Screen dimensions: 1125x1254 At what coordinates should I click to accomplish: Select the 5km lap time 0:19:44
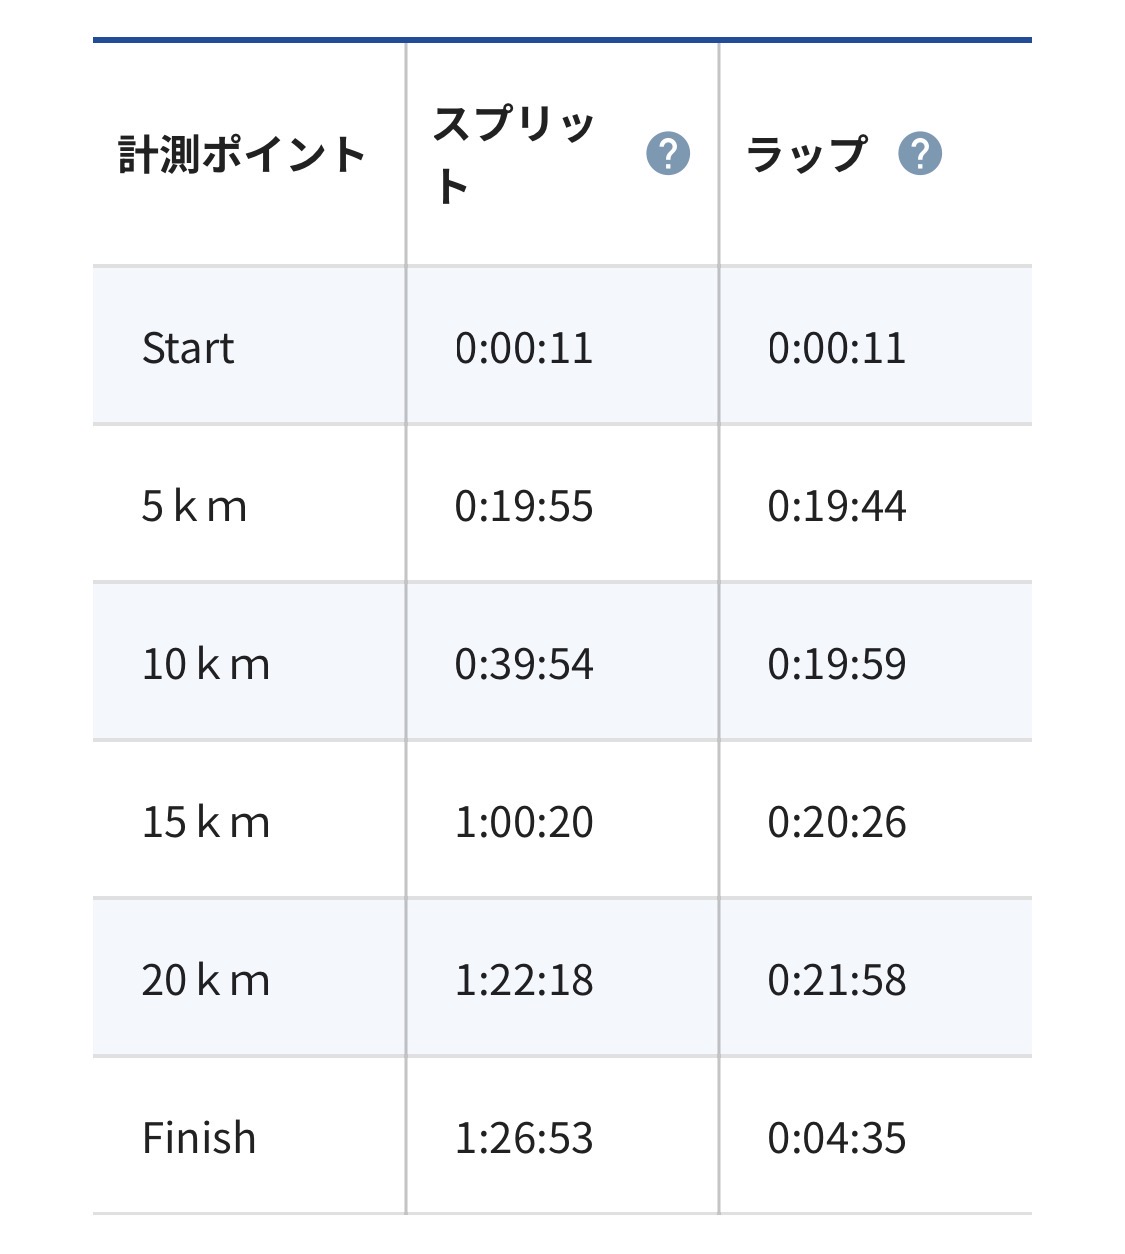point(837,506)
